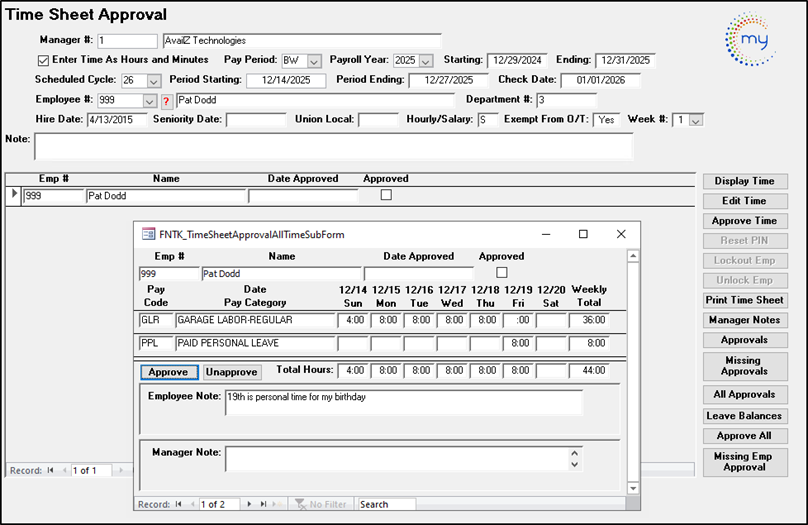Click the No Filter indicator icon
This screenshot has height=525, width=808.
[300, 504]
